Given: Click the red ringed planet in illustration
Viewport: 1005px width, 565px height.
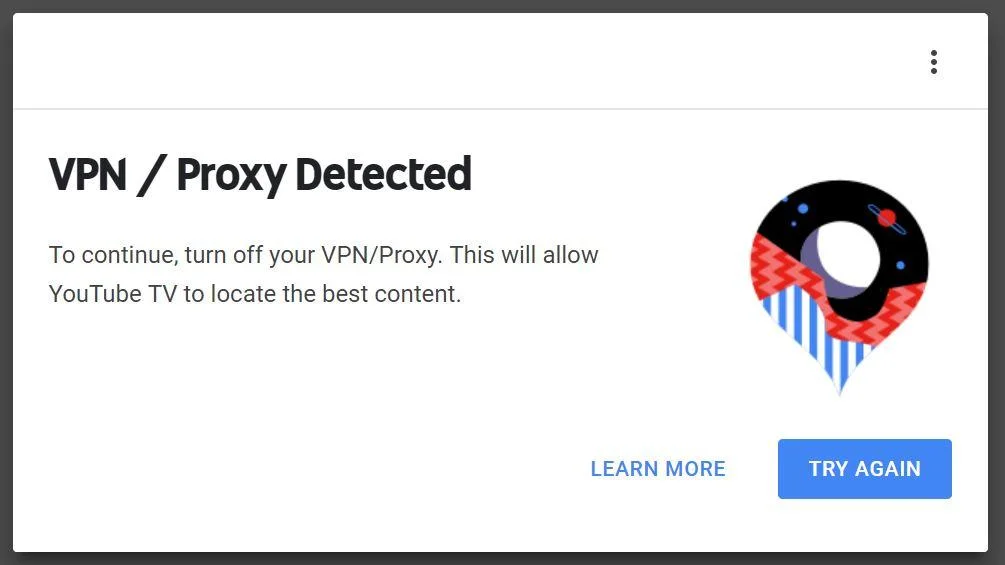Looking at the screenshot, I should click(x=886, y=218).
